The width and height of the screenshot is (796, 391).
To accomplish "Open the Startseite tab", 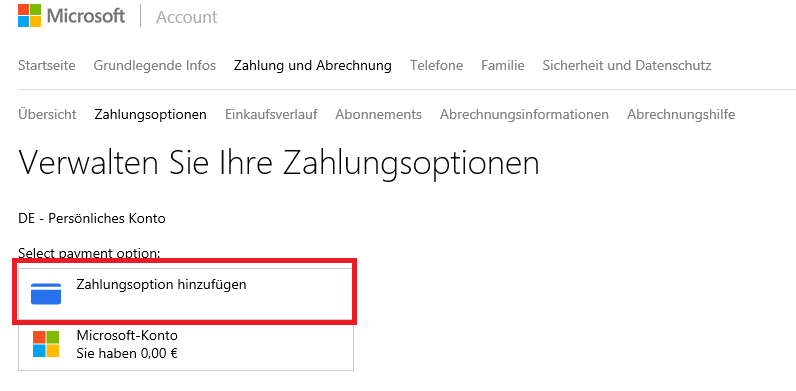I will click(x=47, y=66).
